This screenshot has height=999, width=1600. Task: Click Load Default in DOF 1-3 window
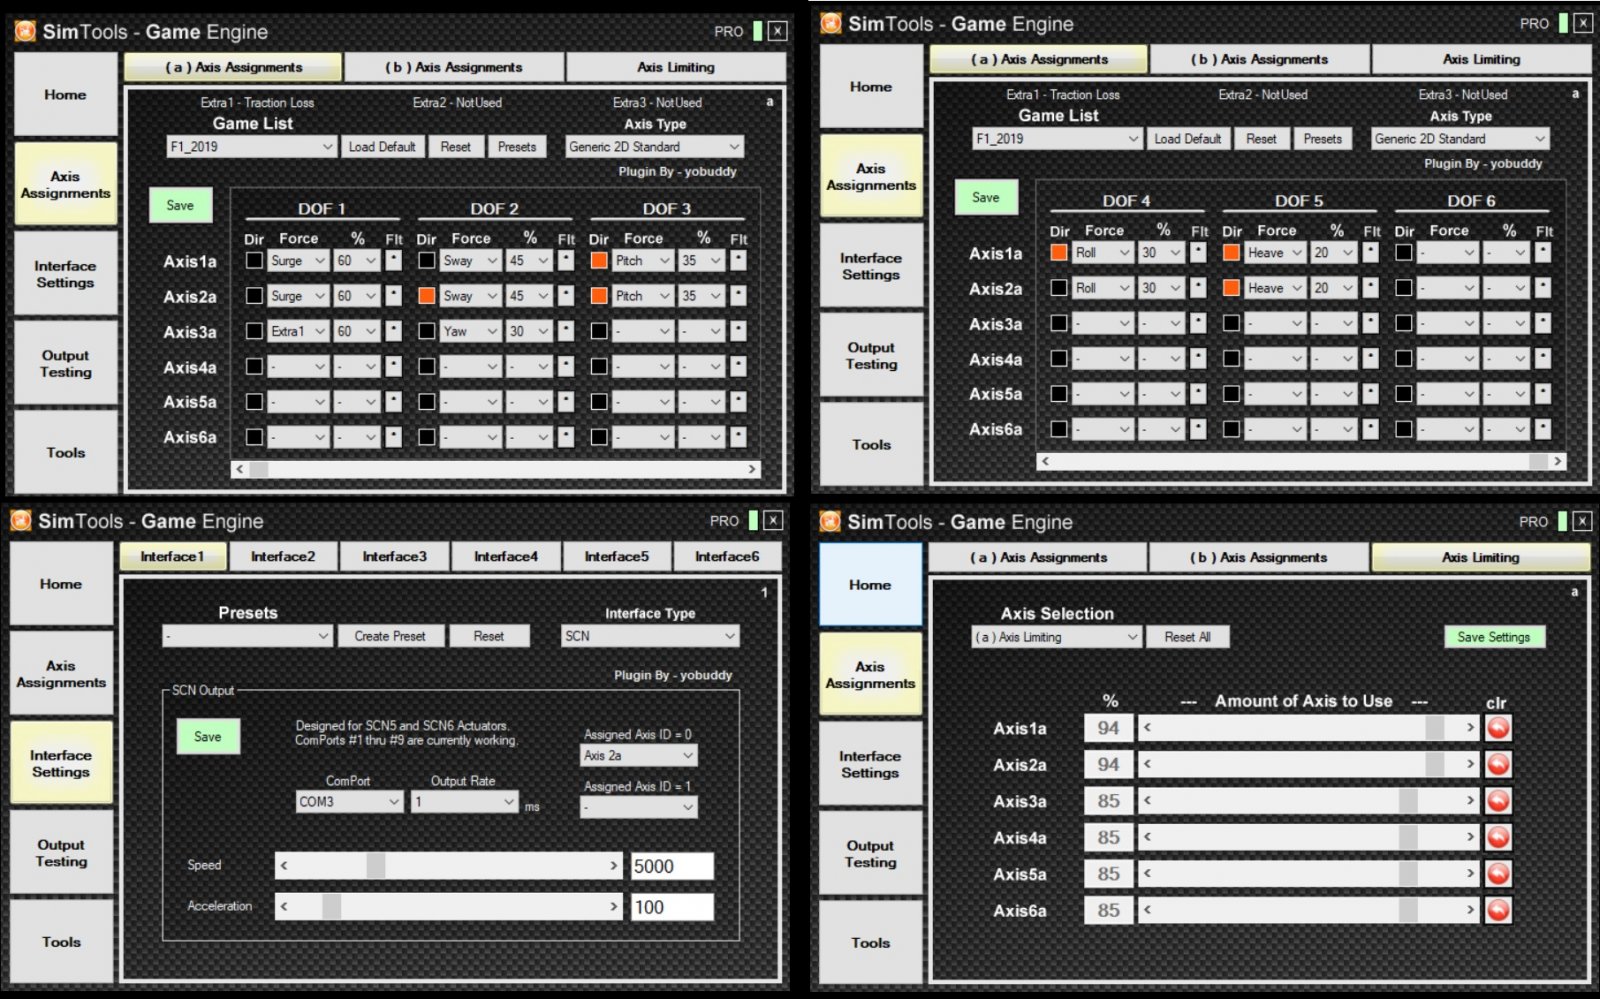[x=382, y=147]
